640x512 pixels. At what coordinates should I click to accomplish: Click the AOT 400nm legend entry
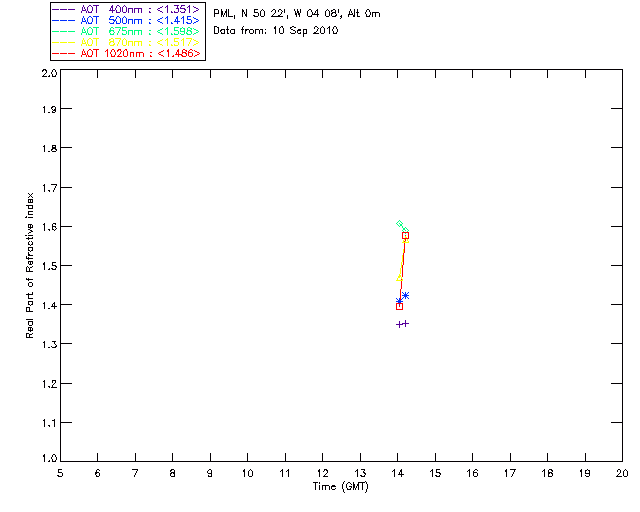click(126, 9)
